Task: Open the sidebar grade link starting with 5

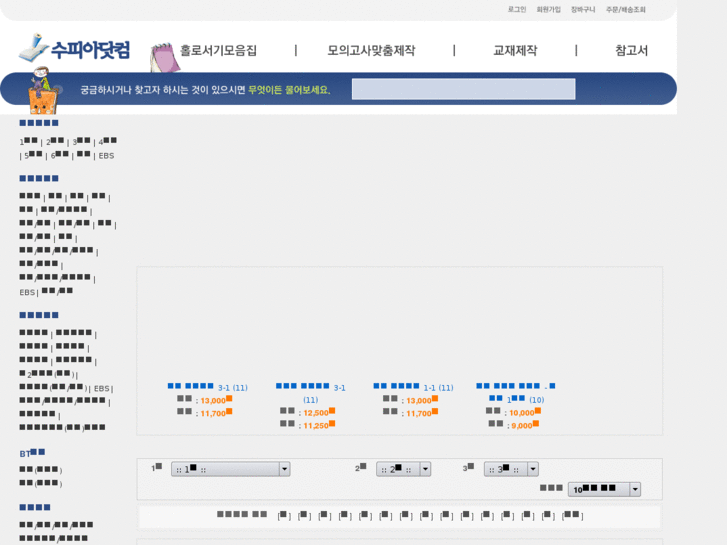Action: 33,155
